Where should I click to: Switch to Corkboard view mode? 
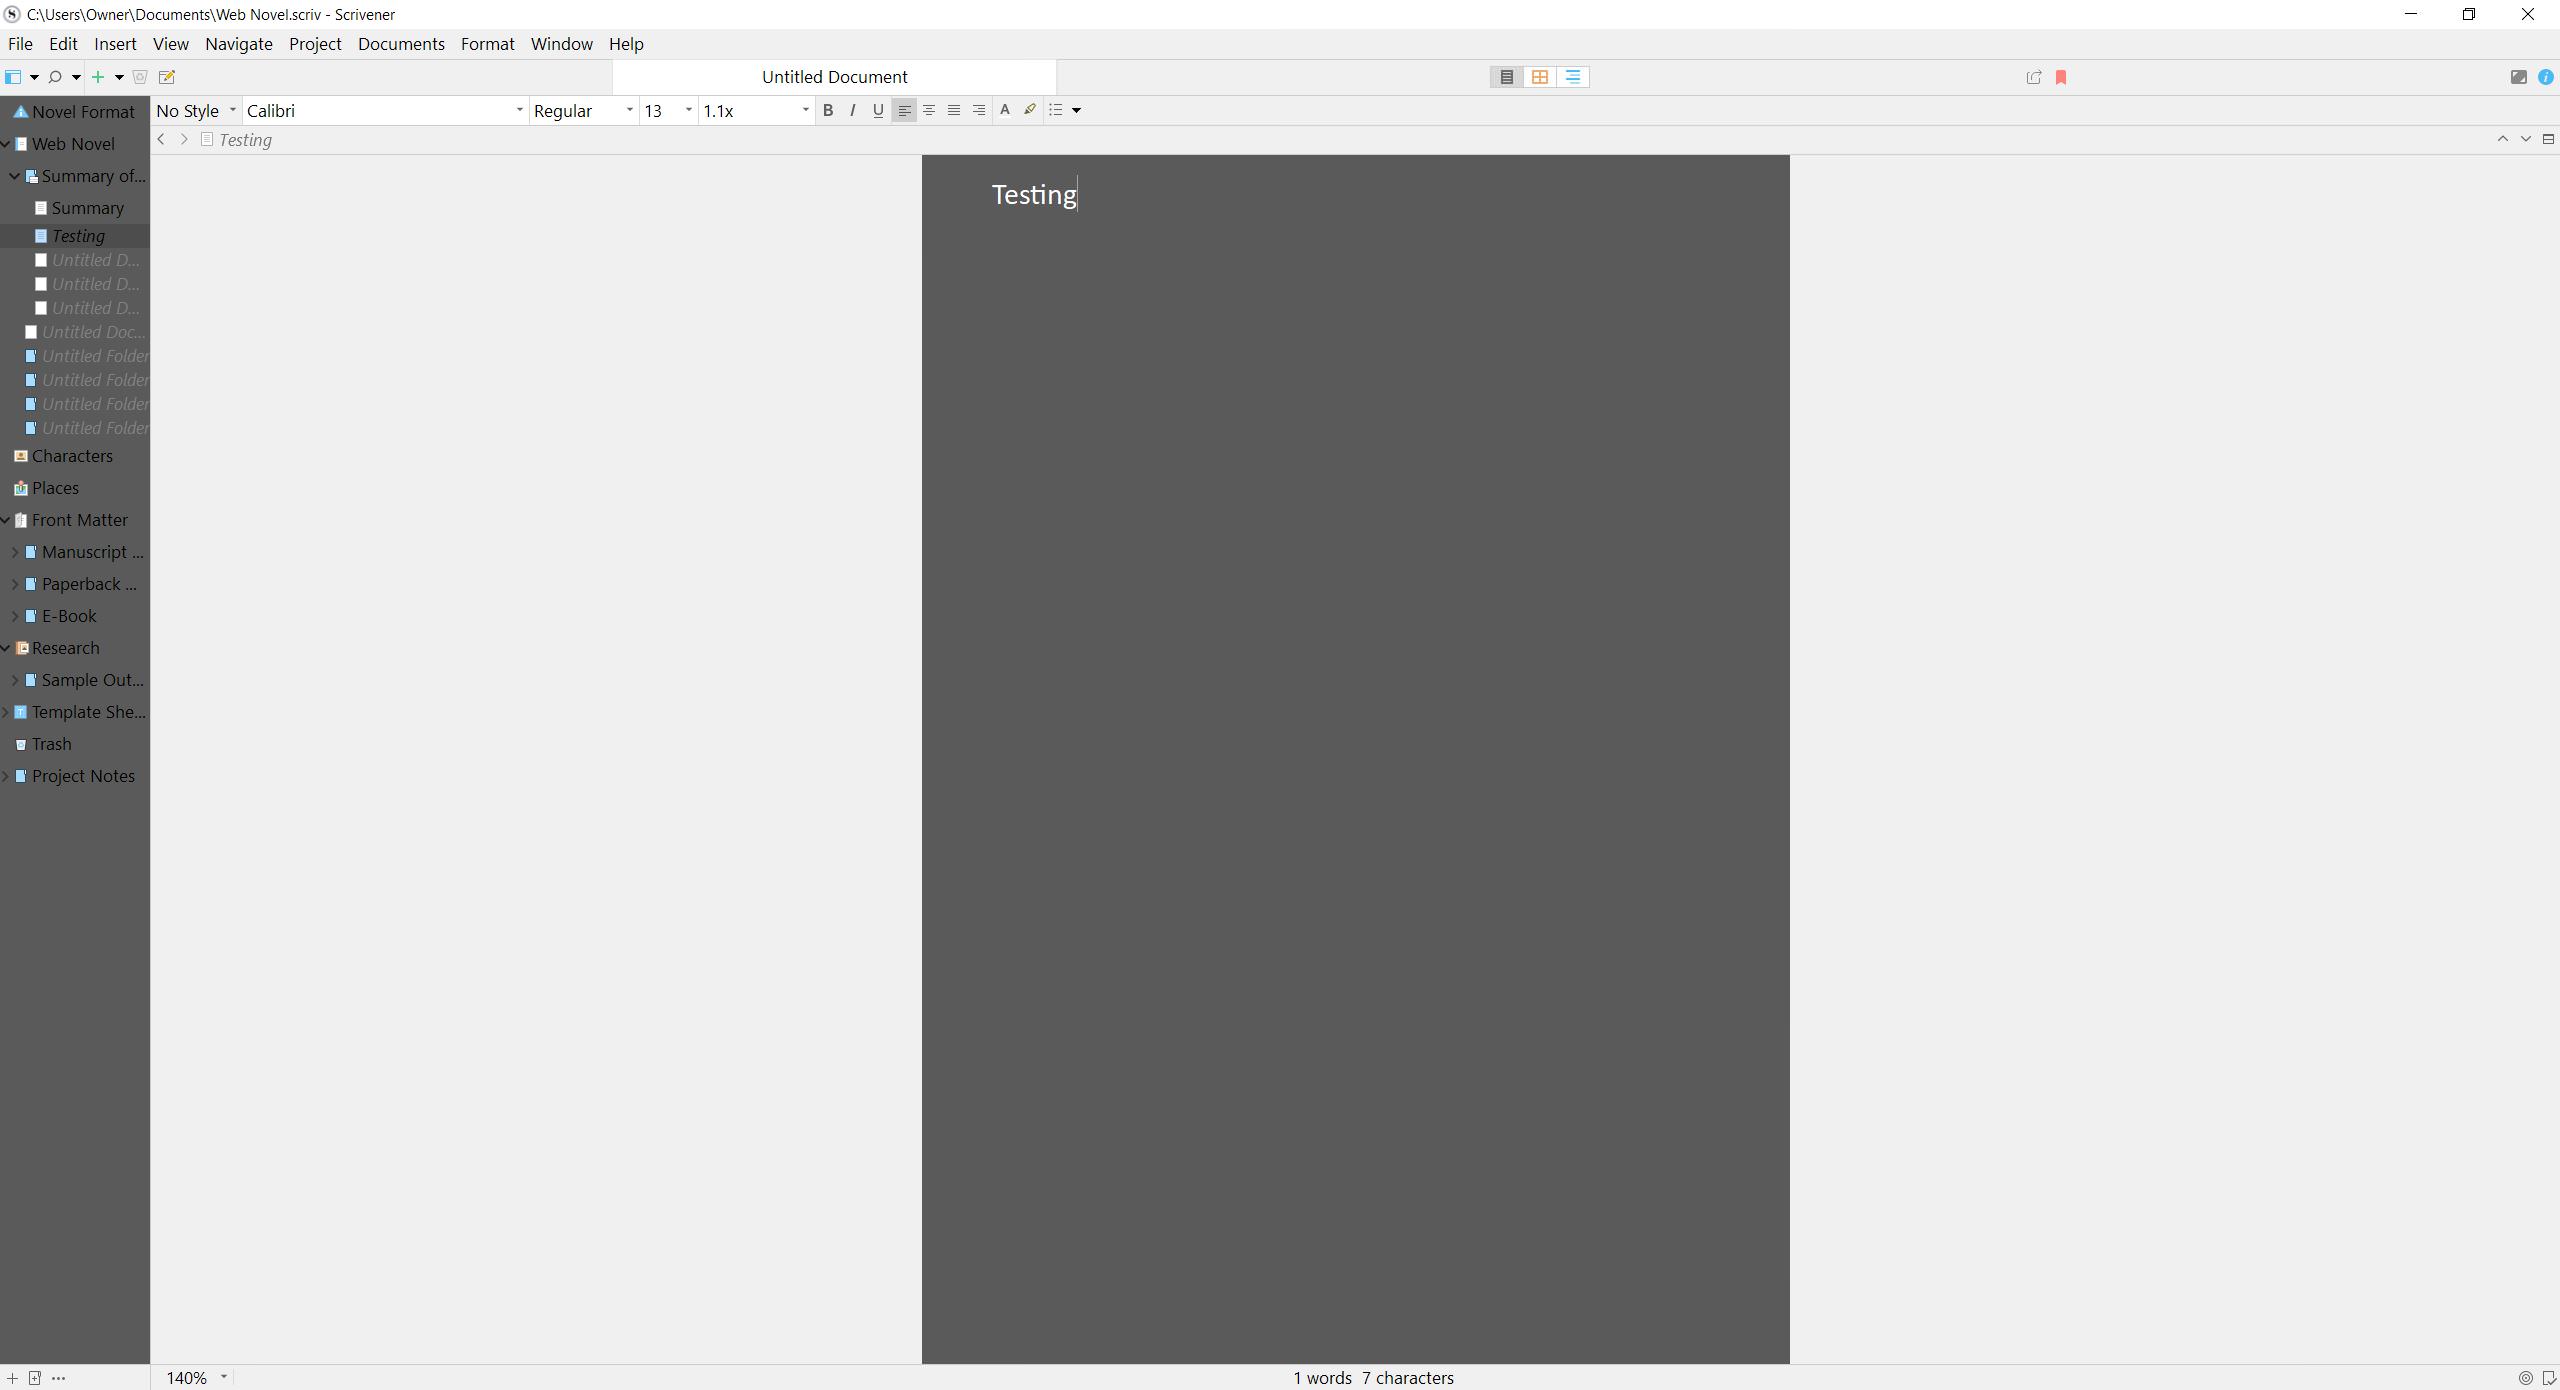(x=1540, y=77)
